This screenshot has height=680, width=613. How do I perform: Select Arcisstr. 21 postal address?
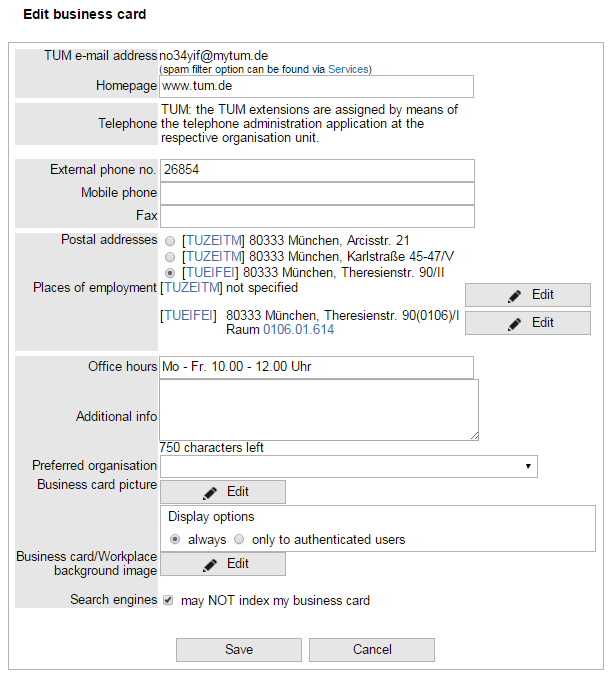pos(170,241)
